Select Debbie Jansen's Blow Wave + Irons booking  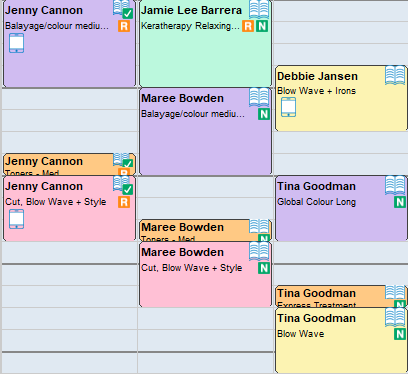pos(341,98)
